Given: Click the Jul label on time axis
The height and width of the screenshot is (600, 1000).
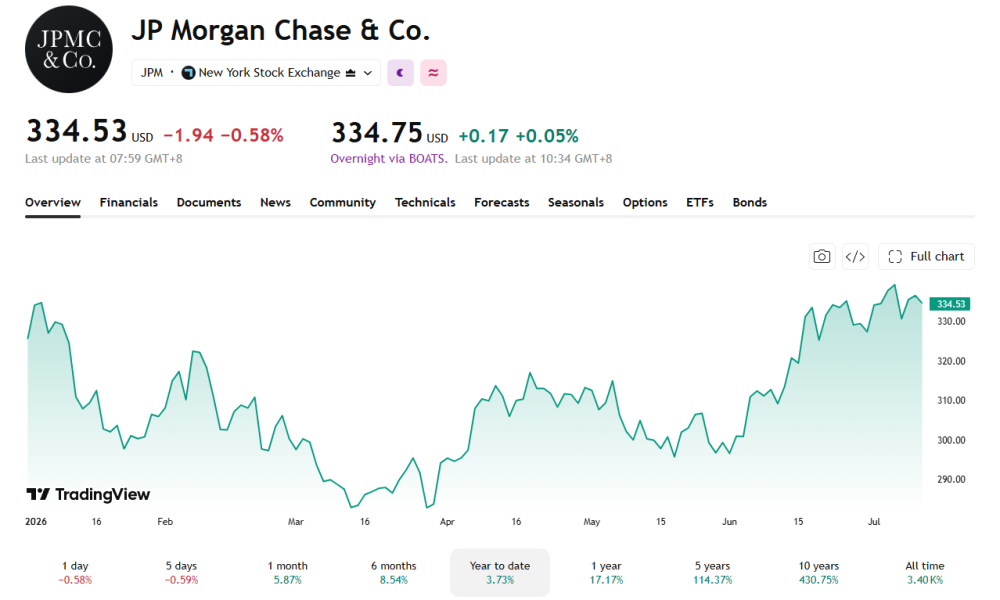Looking at the screenshot, I should point(874,522).
